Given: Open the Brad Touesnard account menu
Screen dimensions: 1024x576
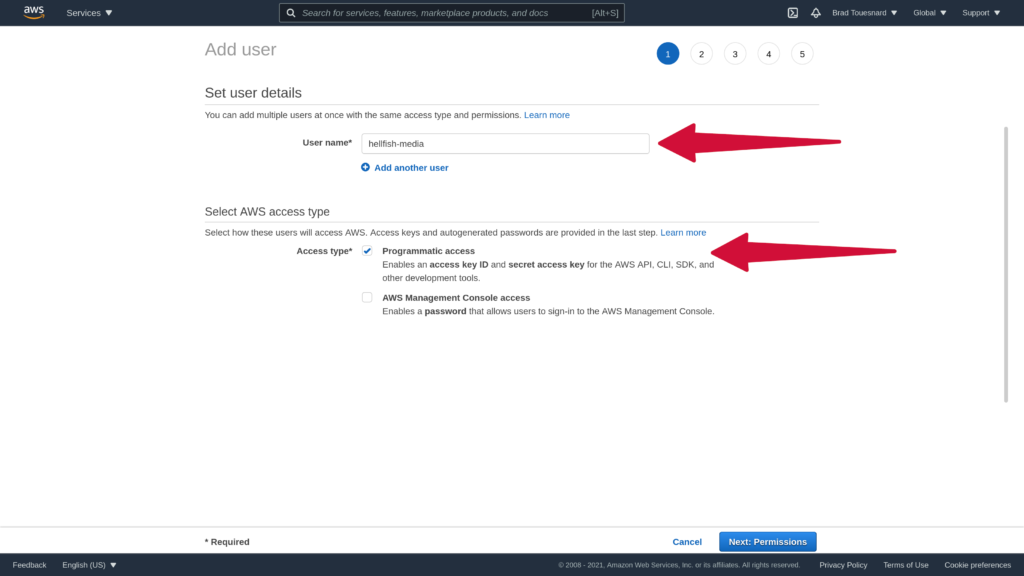Looking at the screenshot, I should click(862, 12).
